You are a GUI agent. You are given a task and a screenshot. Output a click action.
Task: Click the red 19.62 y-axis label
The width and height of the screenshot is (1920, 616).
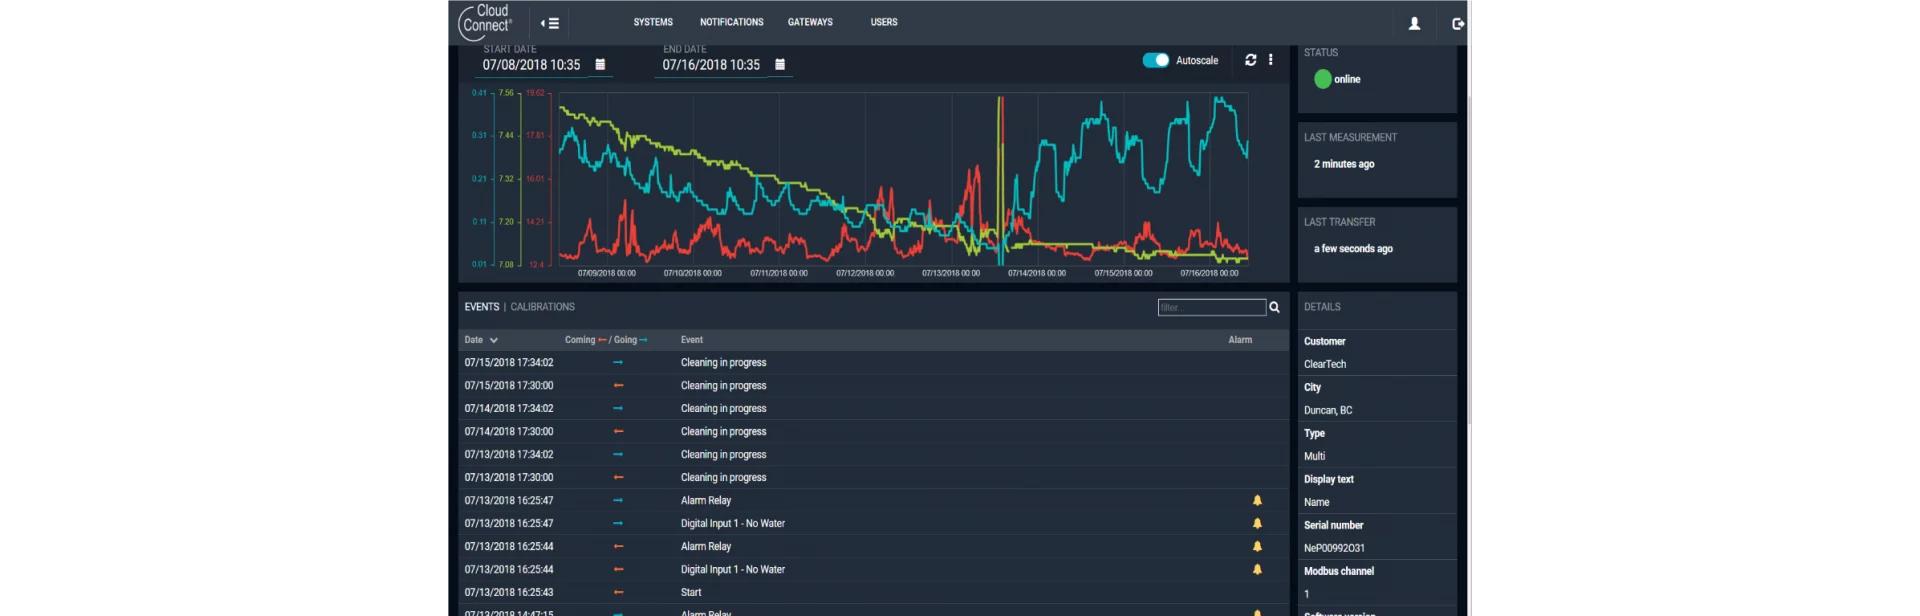pos(535,93)
